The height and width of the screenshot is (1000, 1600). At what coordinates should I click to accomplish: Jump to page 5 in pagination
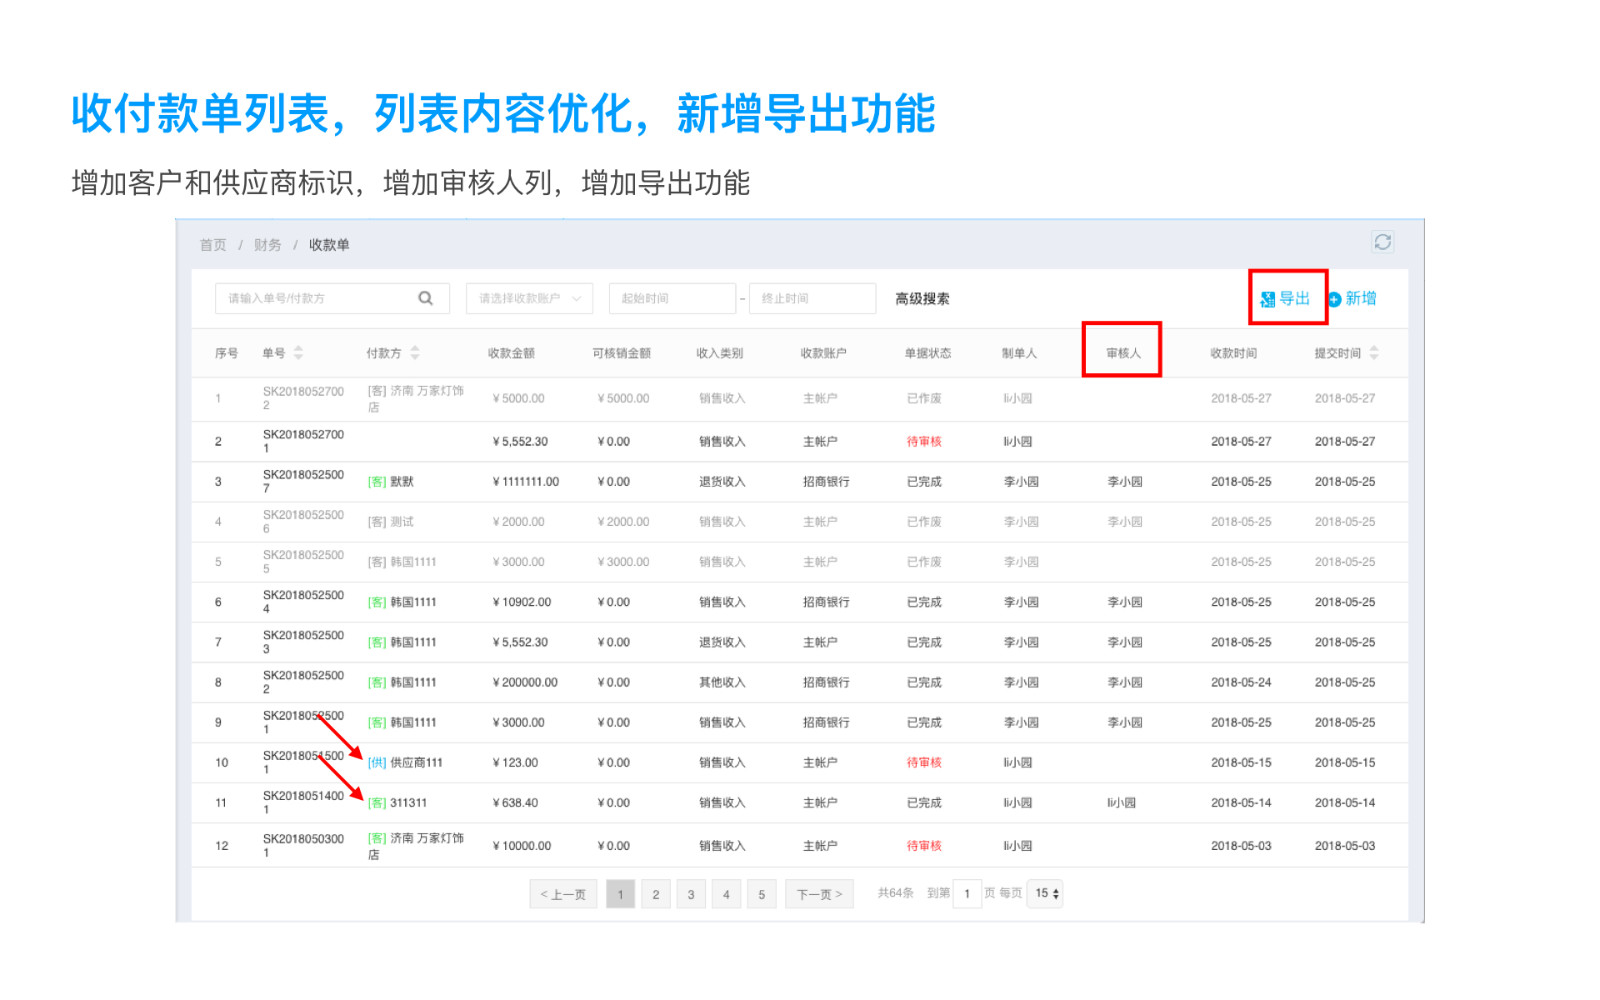pos(761,894)
